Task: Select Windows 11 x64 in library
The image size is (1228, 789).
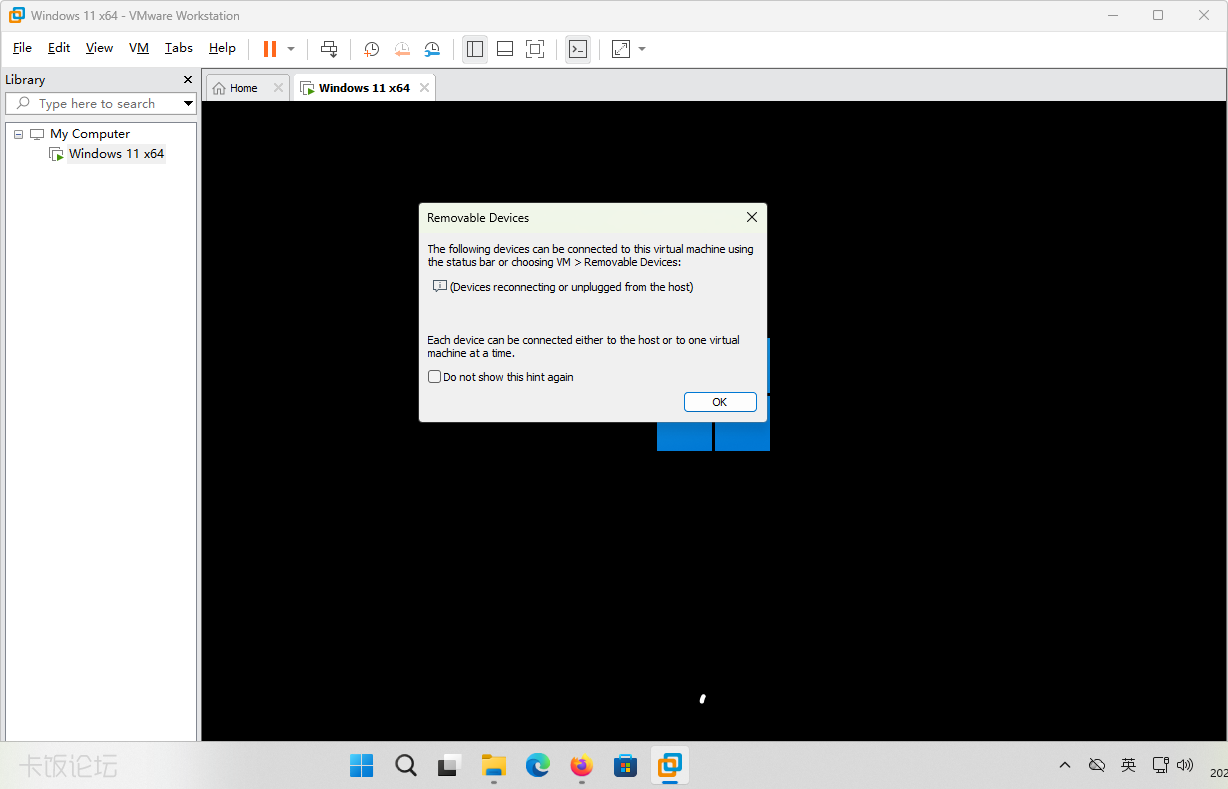Action: (x=116, y=154)
